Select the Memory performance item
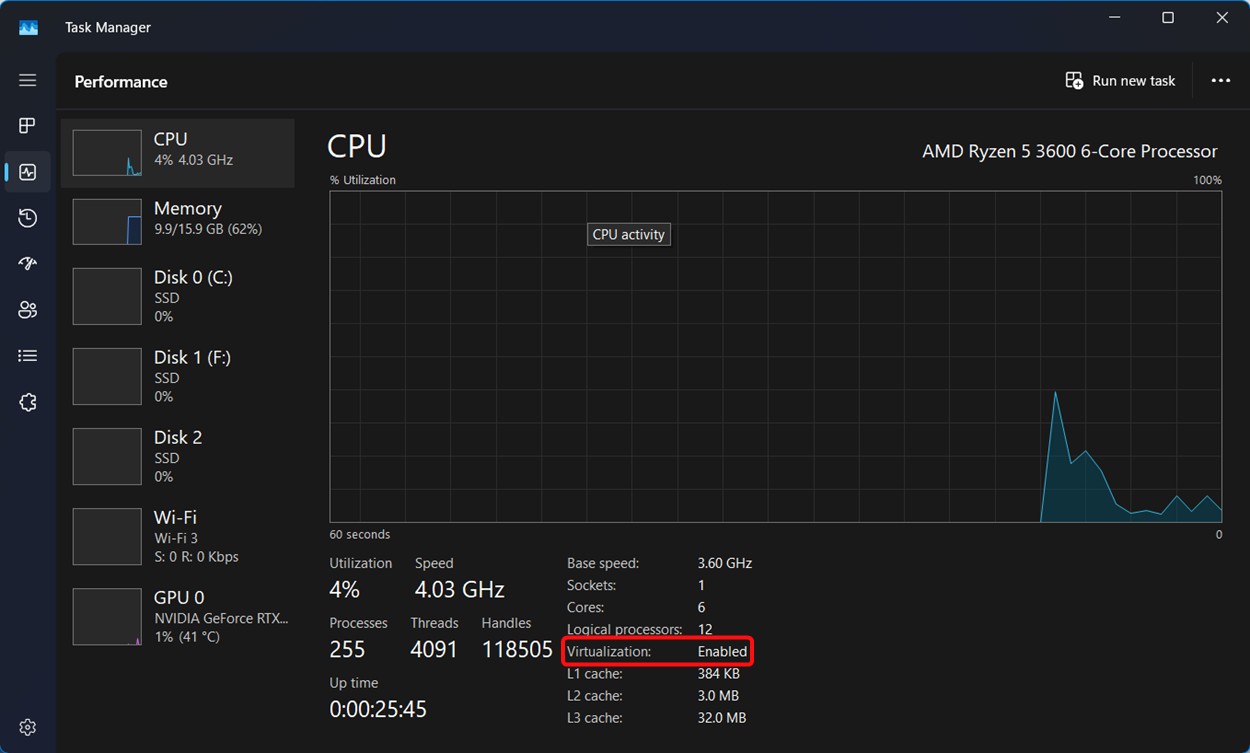 coord(178,222)
